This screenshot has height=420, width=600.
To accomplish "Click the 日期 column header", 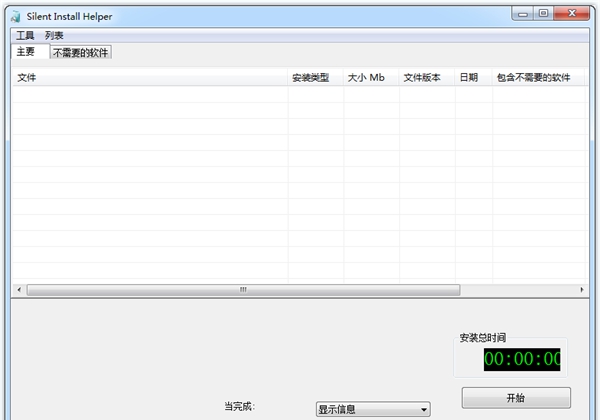I will click(473, 78).
